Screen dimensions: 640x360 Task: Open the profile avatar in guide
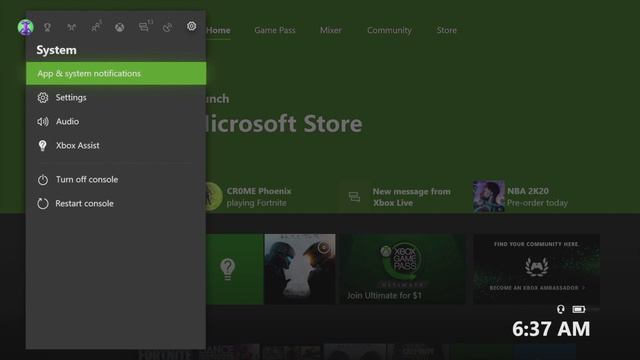click(25, 27)
